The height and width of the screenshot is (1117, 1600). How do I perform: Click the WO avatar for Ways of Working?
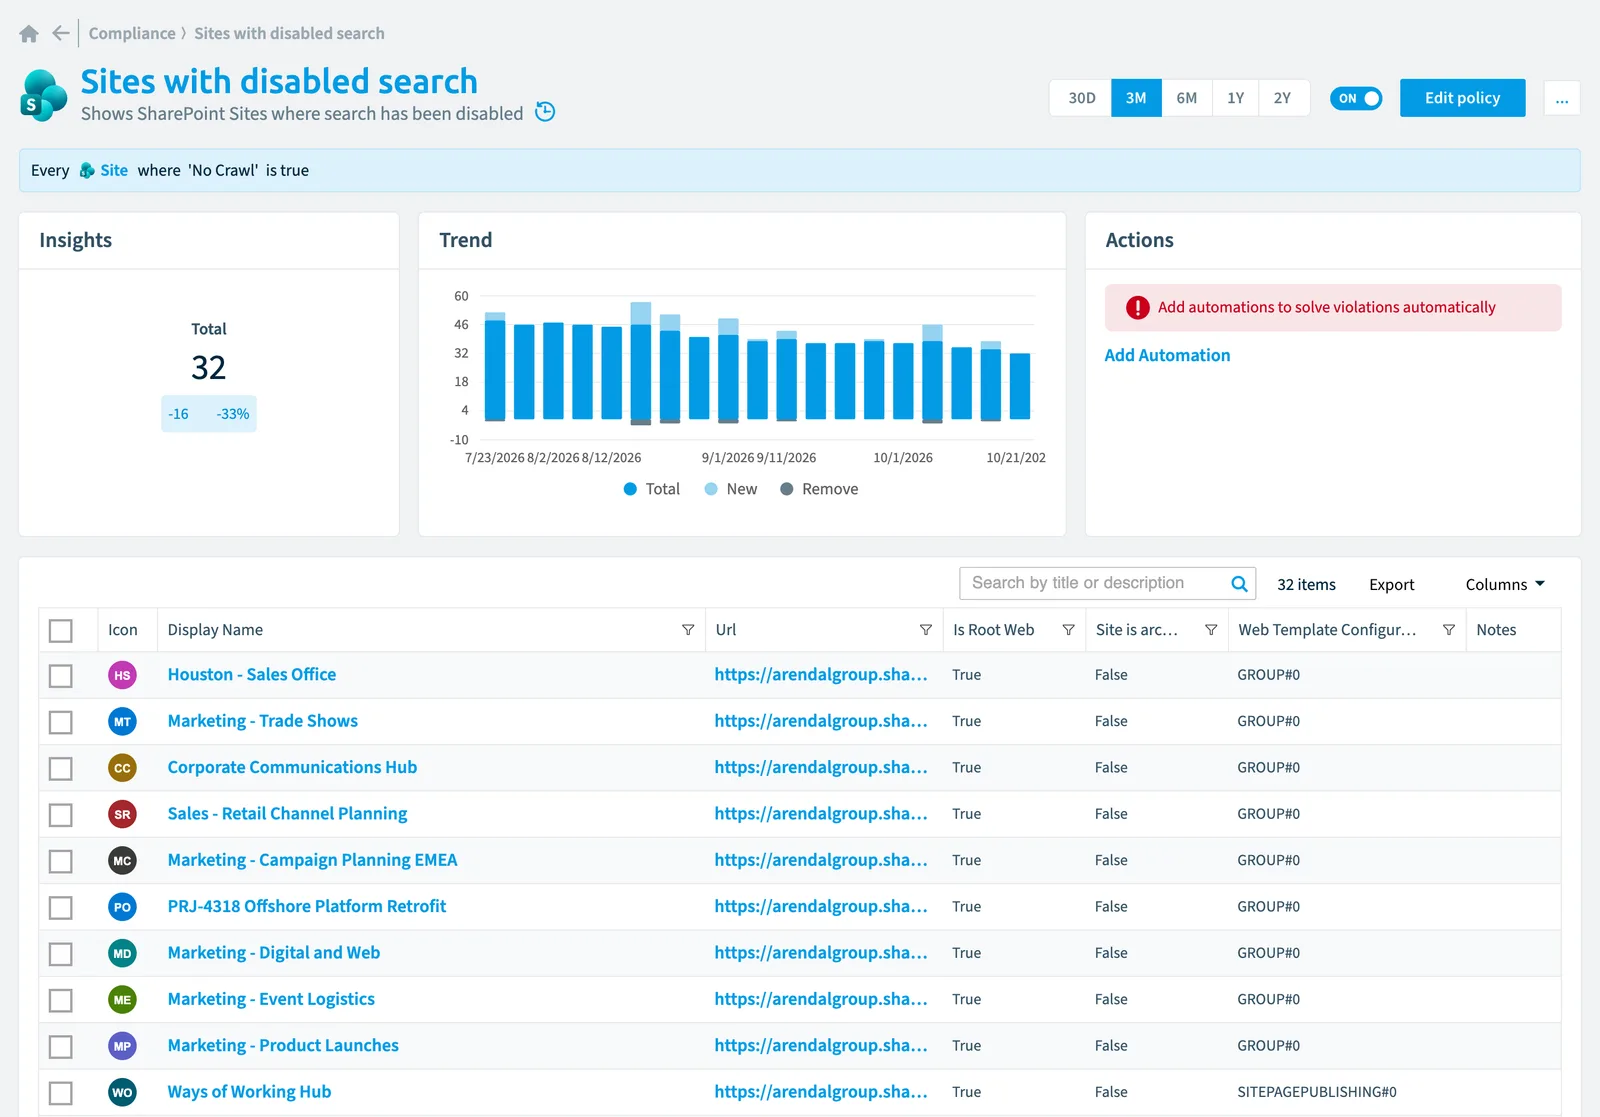tap(122, 1092)
